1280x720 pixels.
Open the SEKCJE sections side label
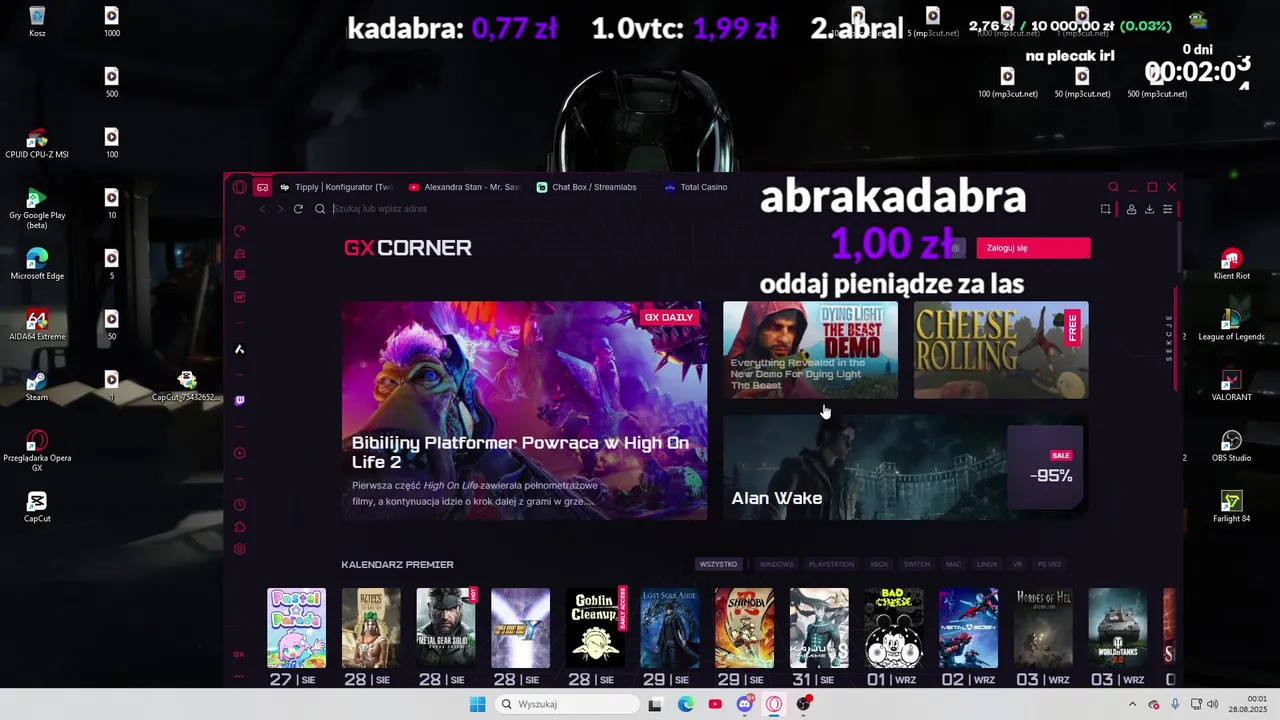(1169, 337)
